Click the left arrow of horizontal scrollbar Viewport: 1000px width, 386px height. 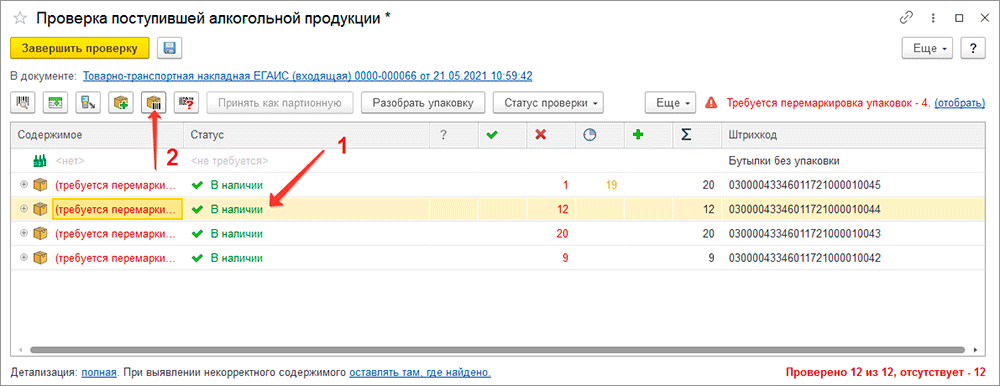point(19,350)
